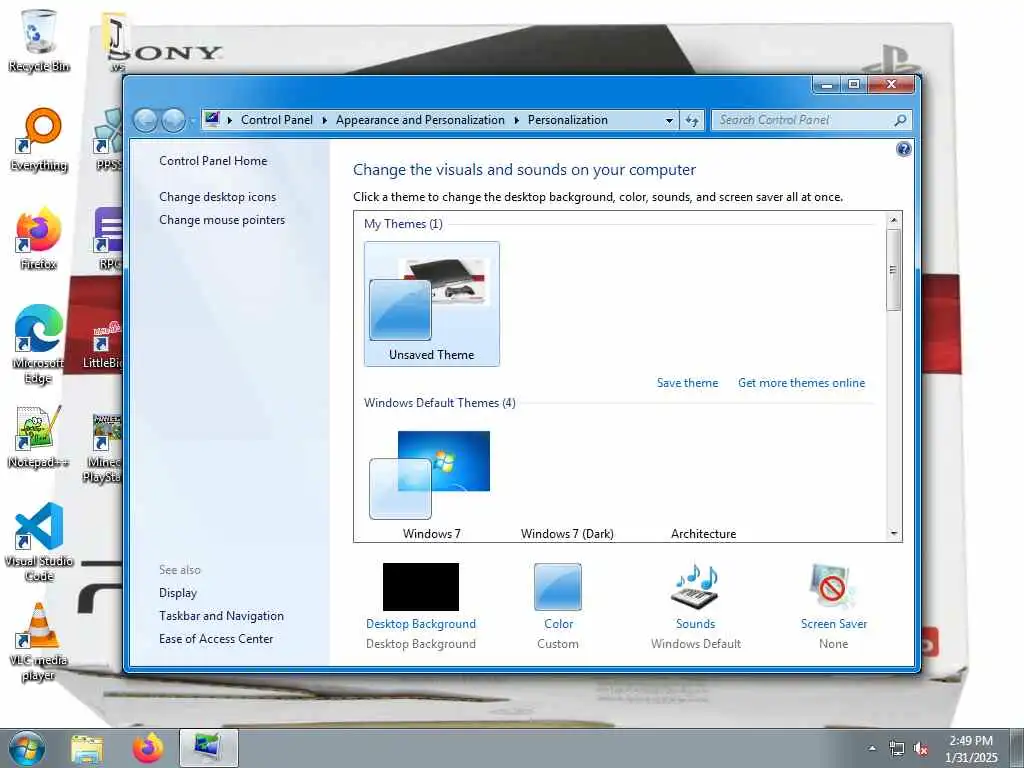This screenshot has height=768, width=1024.
Task: Open the Recycle Bin desktop icon
Action: pos(39,40)
